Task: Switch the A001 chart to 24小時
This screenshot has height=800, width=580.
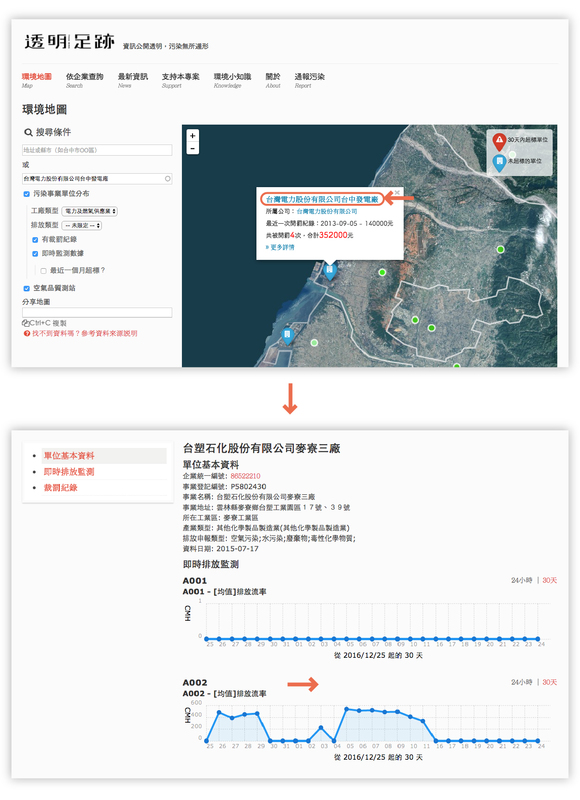Action: point(521,581)
